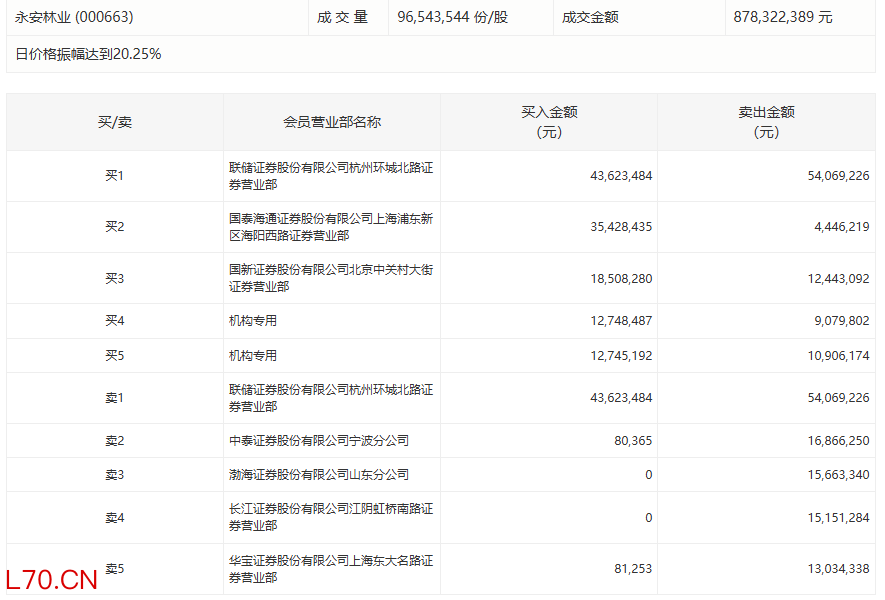Click the 878,322,389 元 turnover value
This screenshot has height=600, width=885.
tap(782, 17)
